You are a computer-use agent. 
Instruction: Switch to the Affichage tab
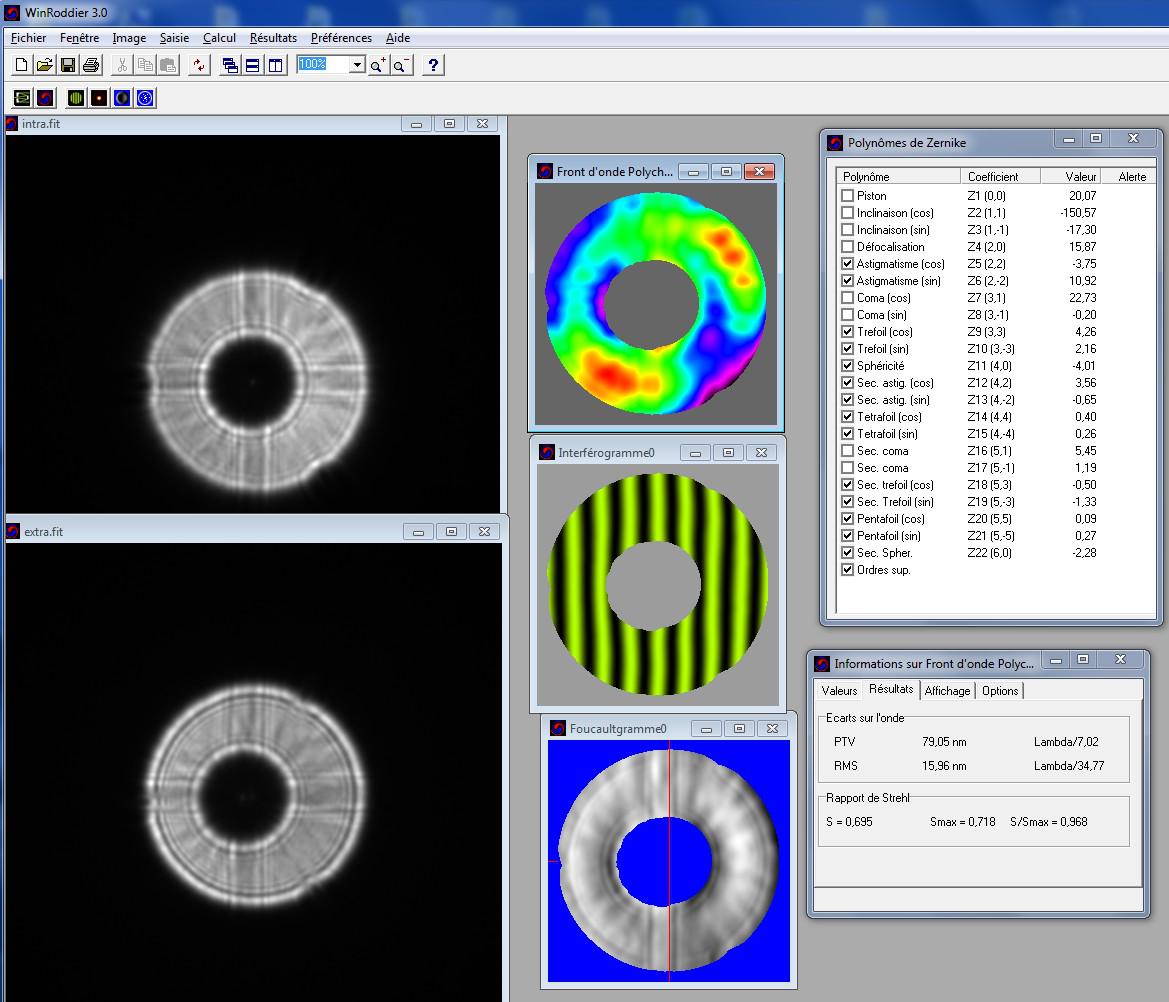tap(947, 691)
